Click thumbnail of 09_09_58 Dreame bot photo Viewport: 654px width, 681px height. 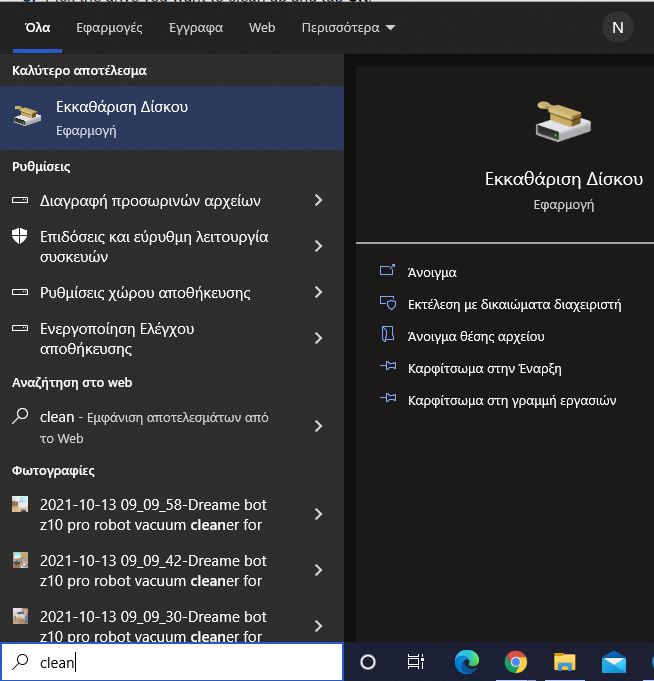tap(20, 504)
